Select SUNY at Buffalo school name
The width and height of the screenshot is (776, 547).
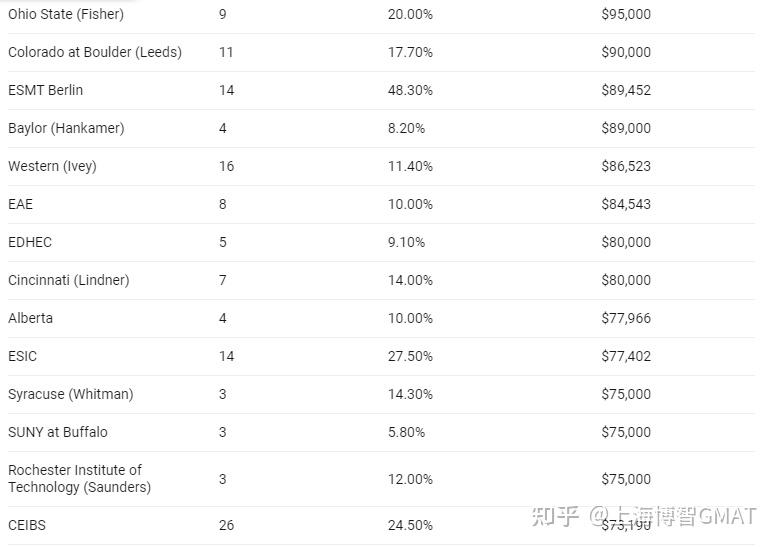[x=58, y=432]
